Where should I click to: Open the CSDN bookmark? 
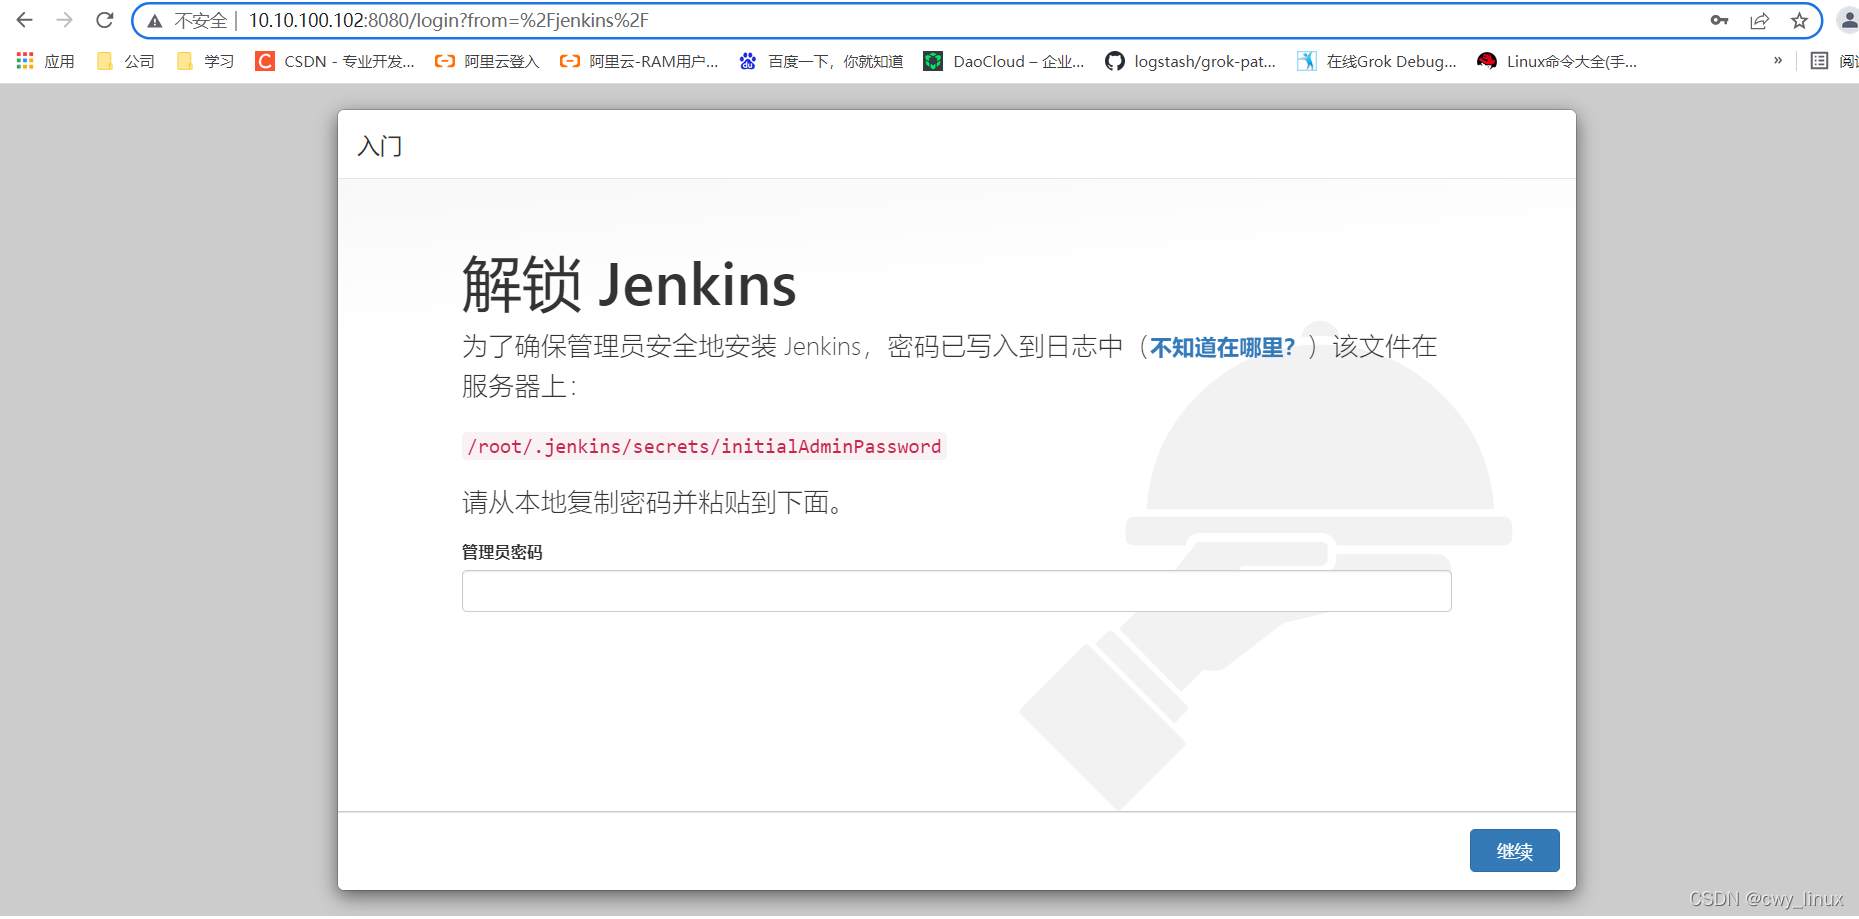point(335,61)
